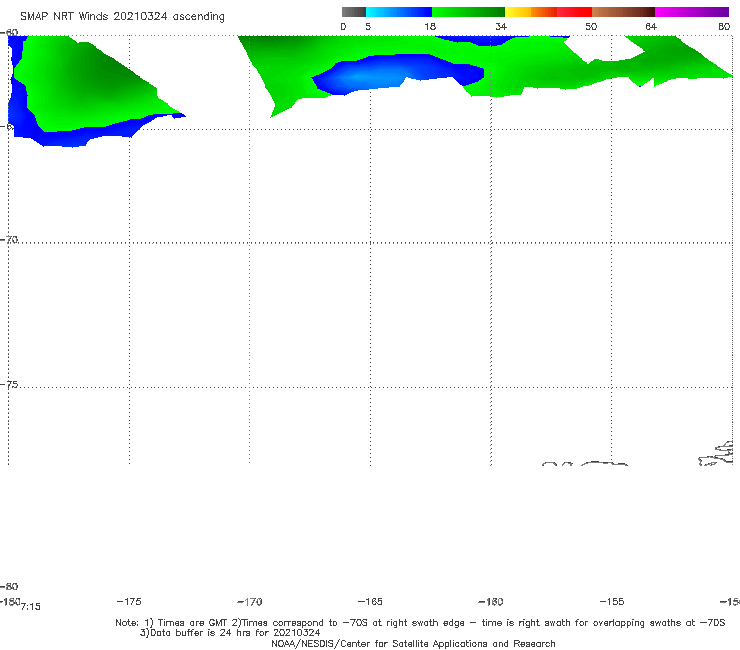Click the color bar label '5'
The width and height of the screenshot is (740, 650).
pyautogui.click(x=368, y=27)
